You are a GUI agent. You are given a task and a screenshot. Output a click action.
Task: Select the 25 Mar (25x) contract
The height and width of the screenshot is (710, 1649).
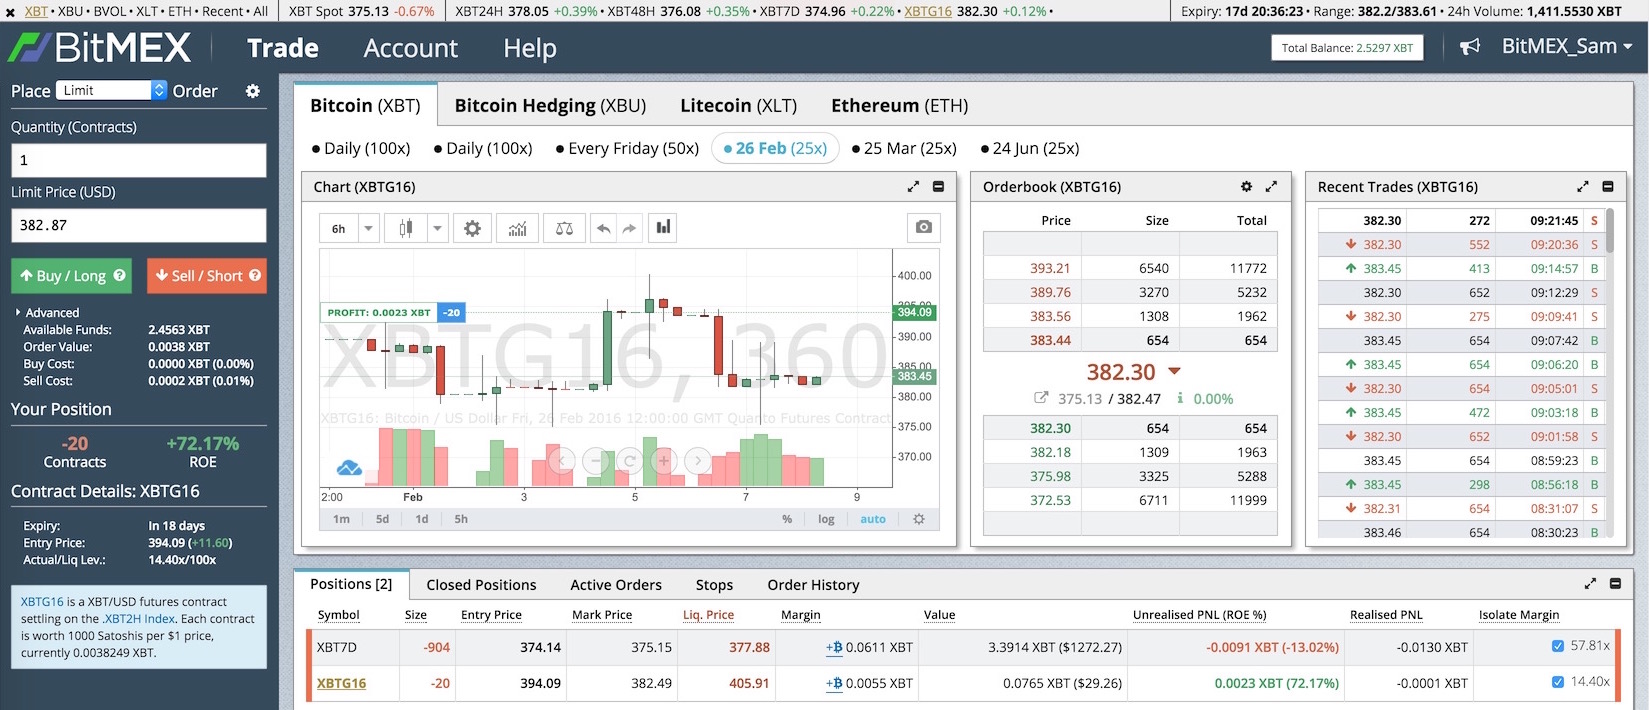[x=904, y=148]
